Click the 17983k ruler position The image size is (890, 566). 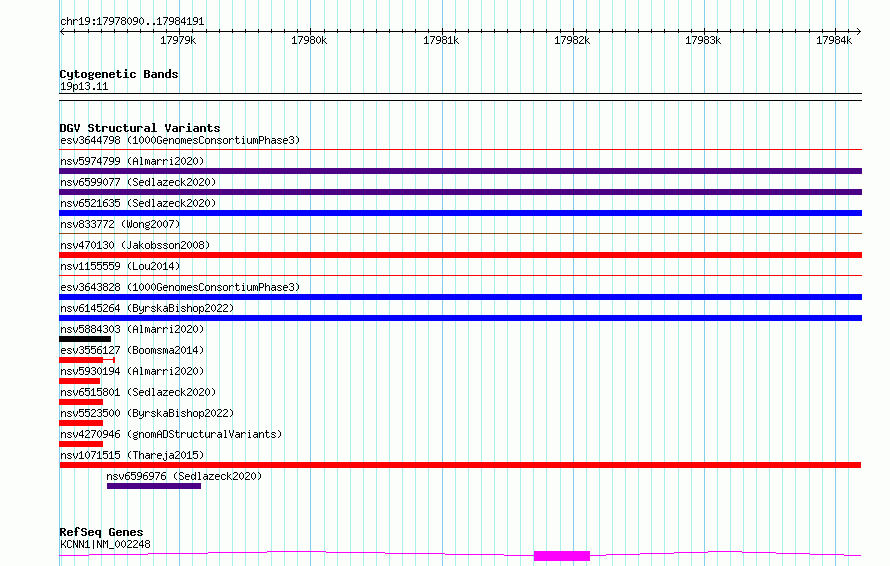(703, 40)
